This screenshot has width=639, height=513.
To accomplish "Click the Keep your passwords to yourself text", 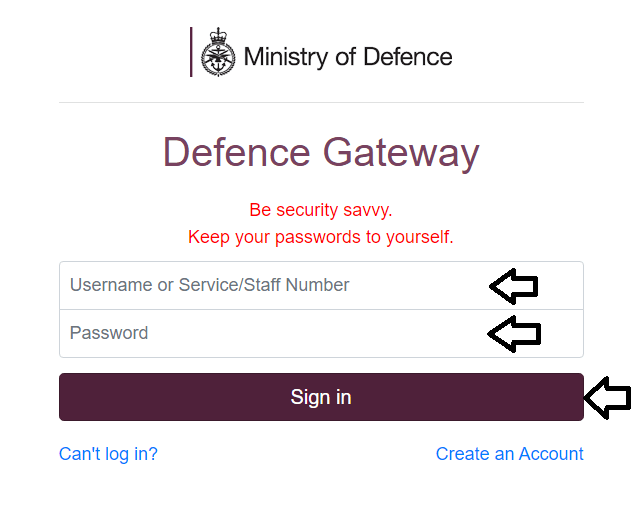I will (321, 237).
